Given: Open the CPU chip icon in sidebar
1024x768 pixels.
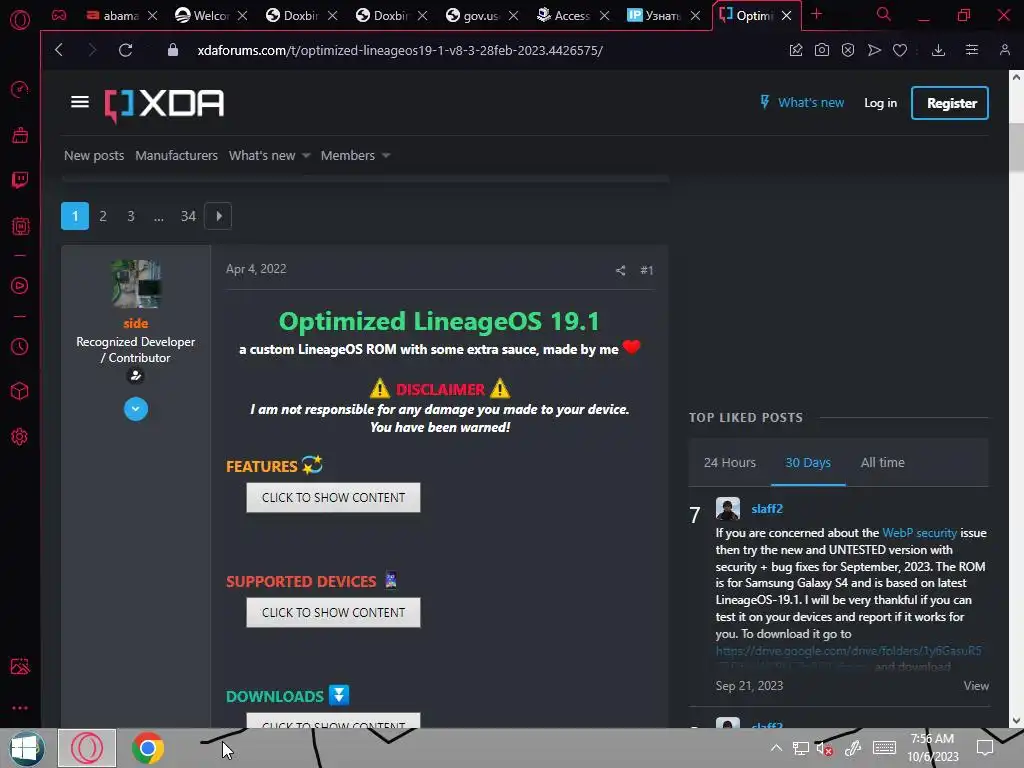Looking at the screenshot, I should (20, 226).
